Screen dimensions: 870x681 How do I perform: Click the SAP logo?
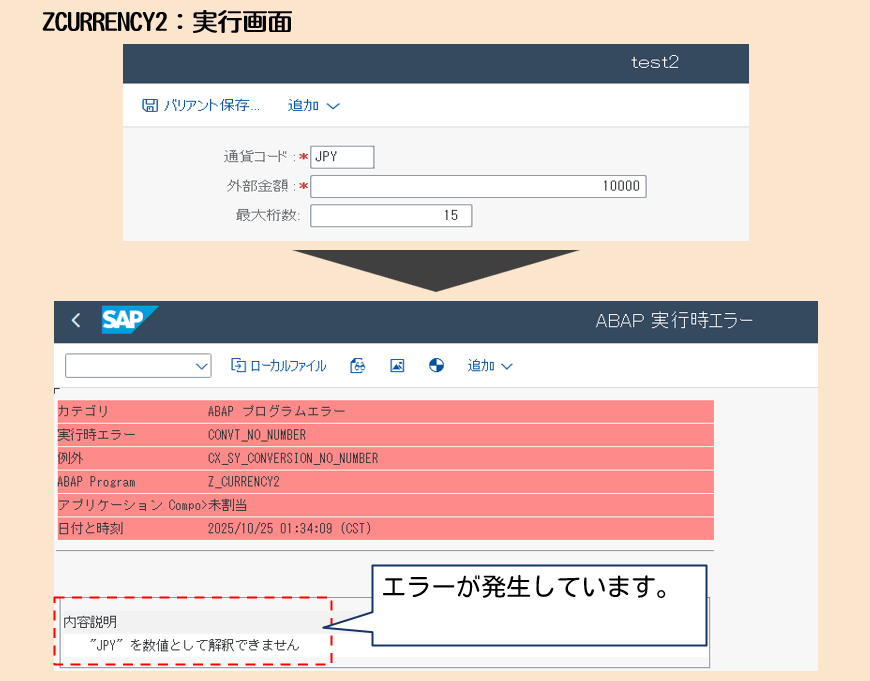coord(129,320)
